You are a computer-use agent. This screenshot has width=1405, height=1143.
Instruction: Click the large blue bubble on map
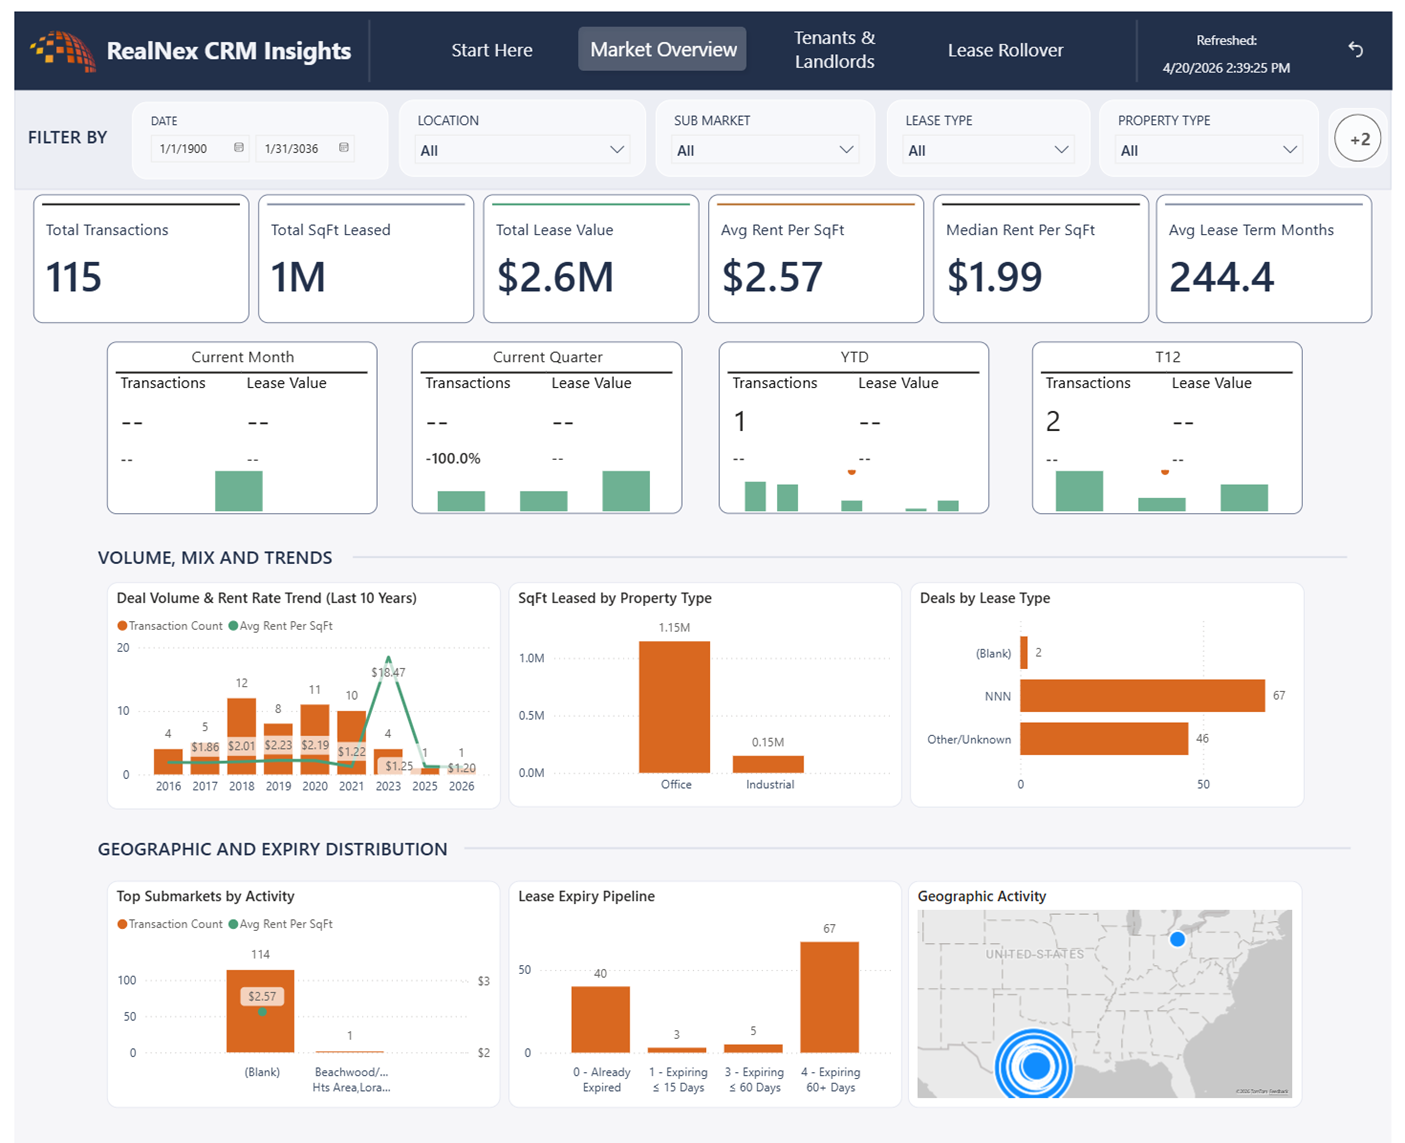1034,1066
